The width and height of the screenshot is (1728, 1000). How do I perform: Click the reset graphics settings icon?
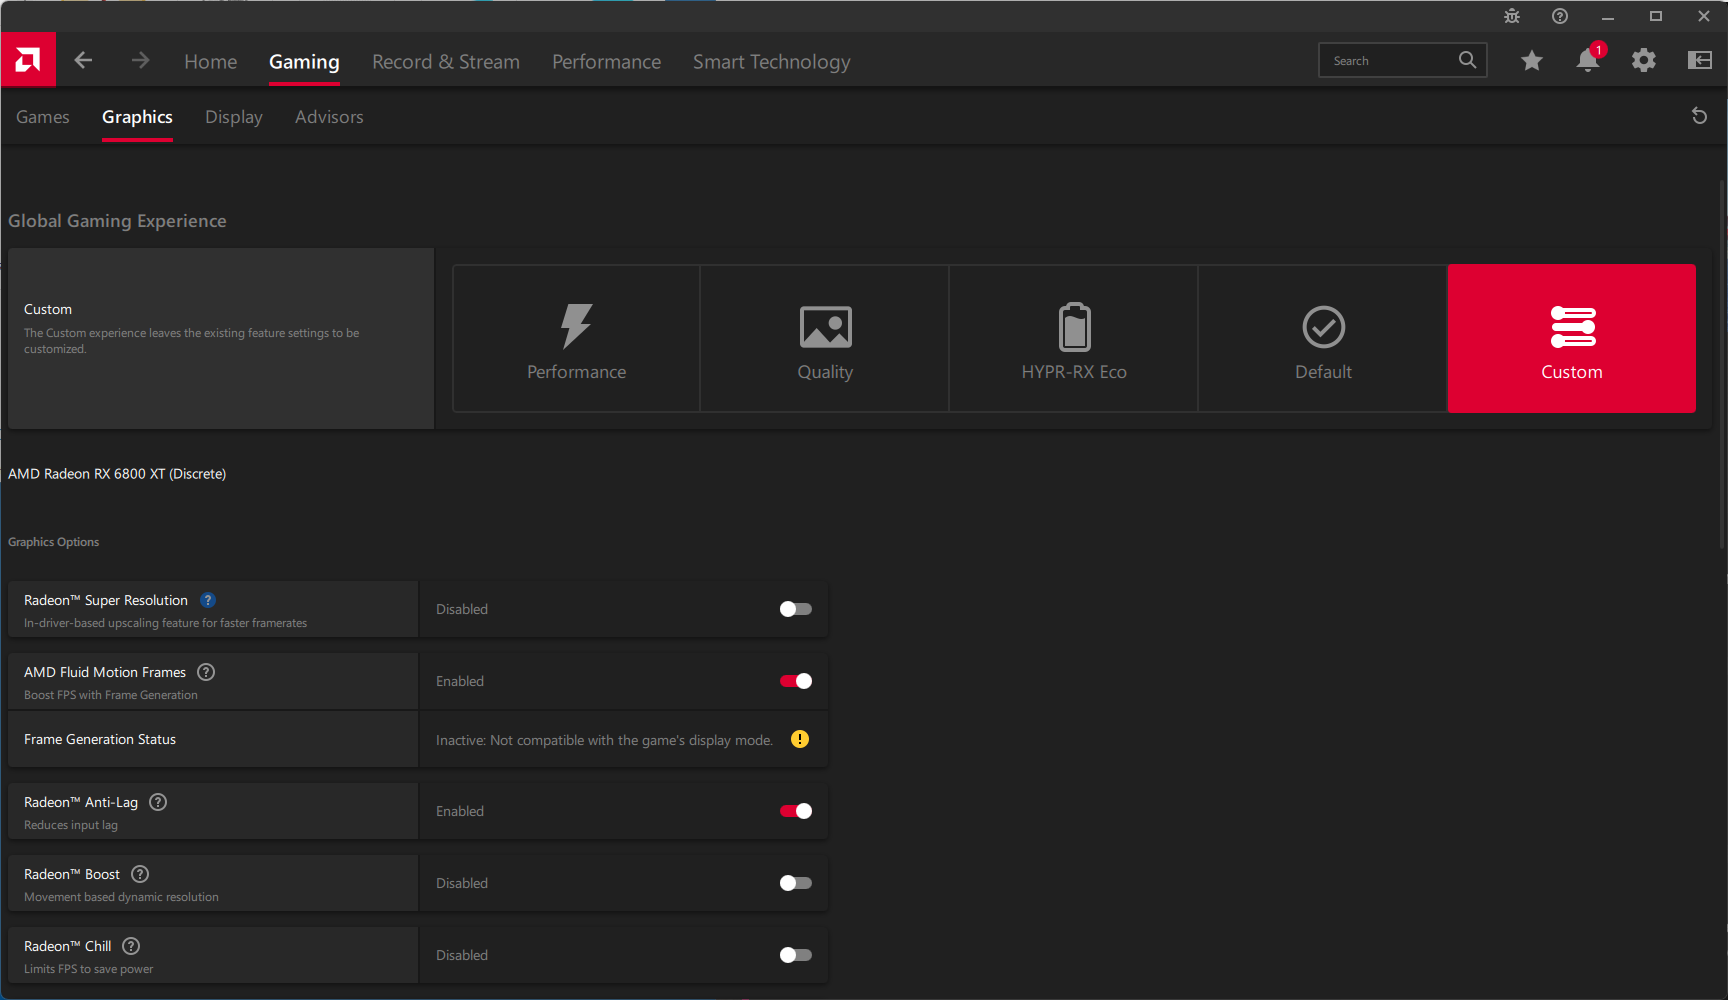1698,116
